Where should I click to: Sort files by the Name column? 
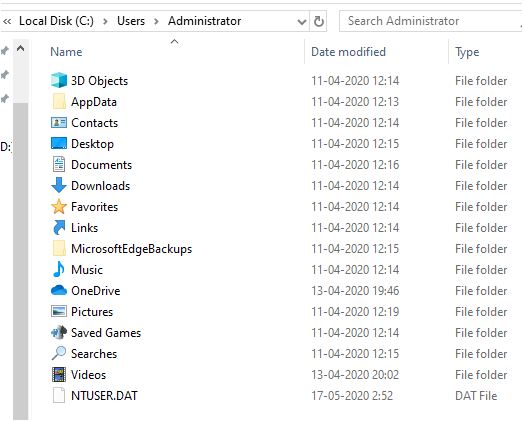[x=66, y=52]
